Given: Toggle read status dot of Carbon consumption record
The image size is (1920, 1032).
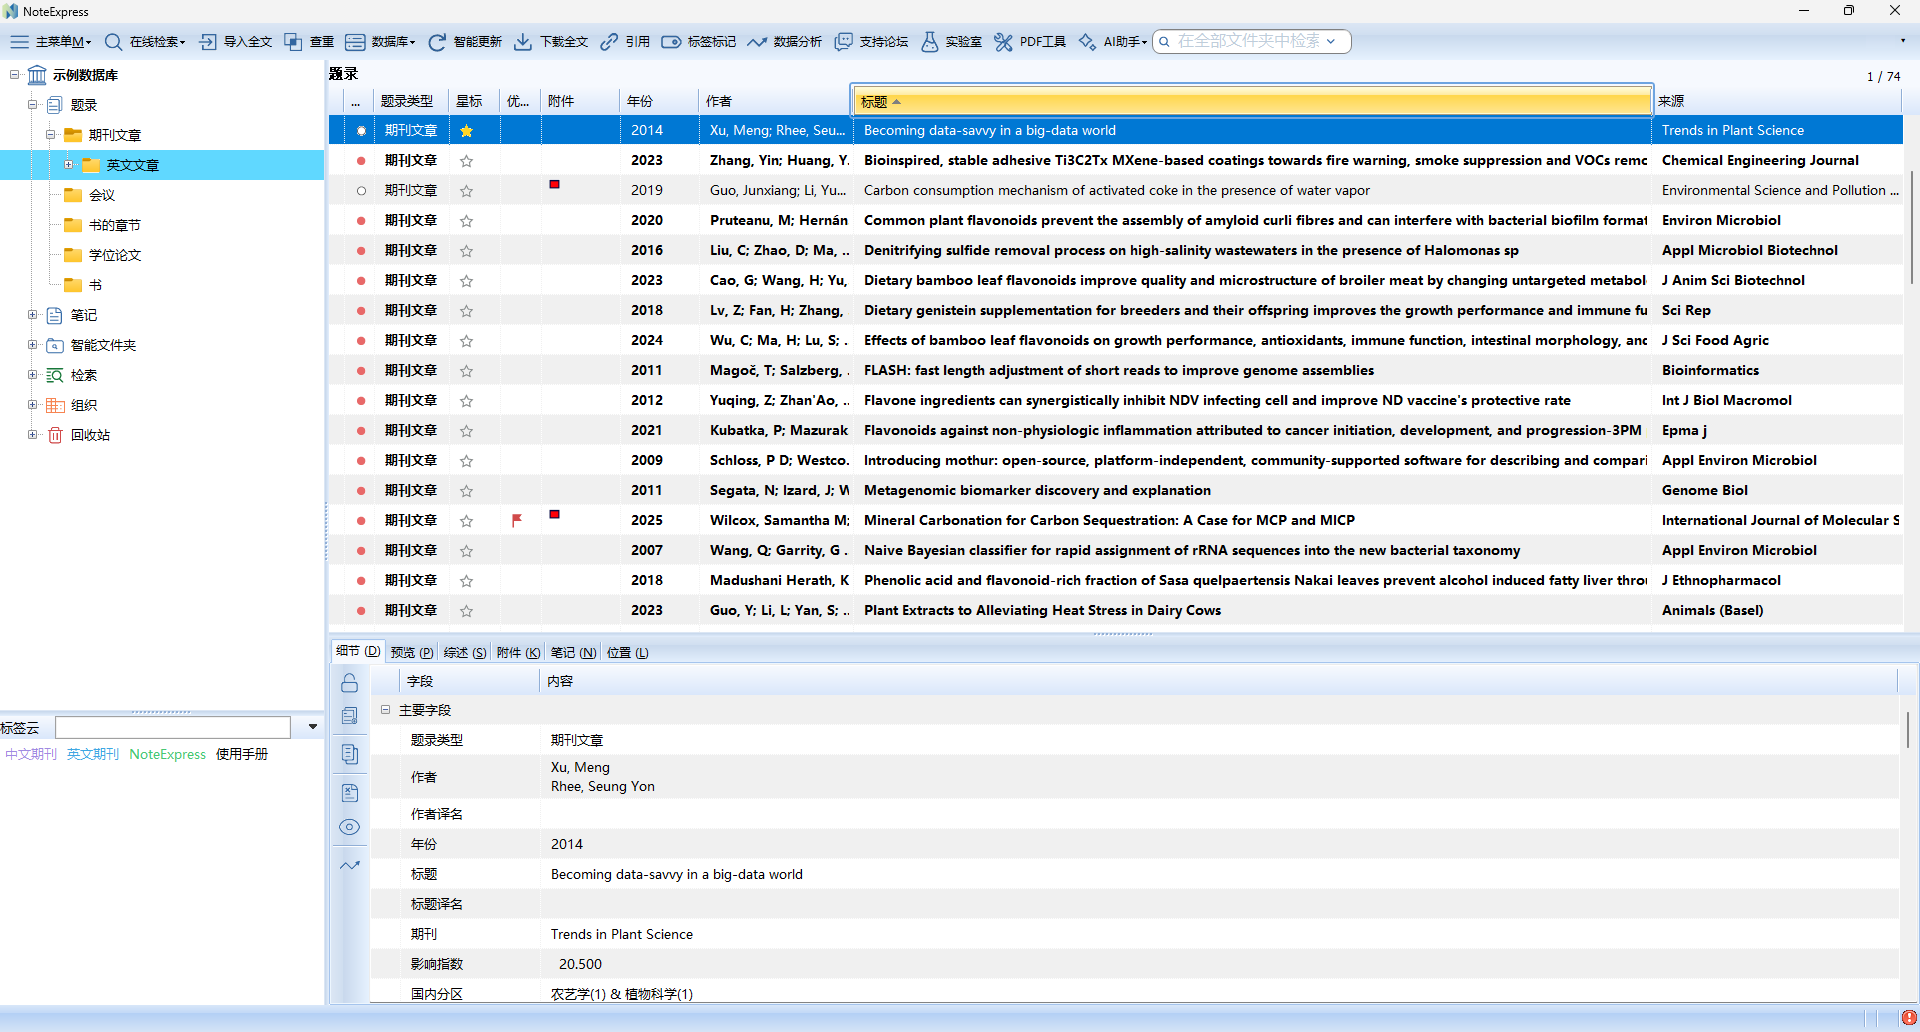Looking at the screenshot, I should pyautogui.click(x=361, y=191).
